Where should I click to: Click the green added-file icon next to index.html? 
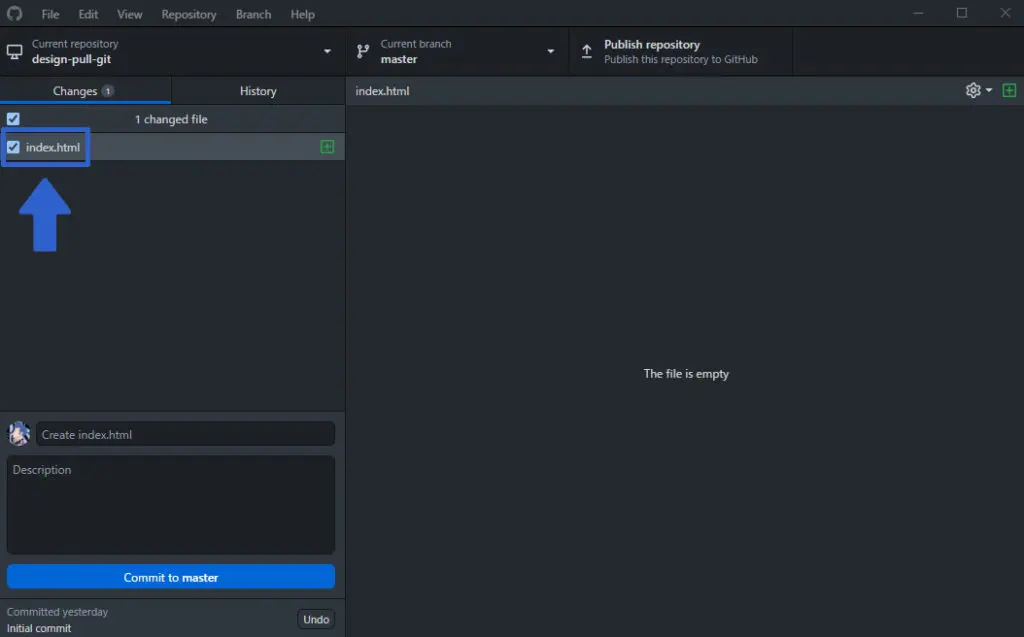pyautogui.click(x=326, y=146)
